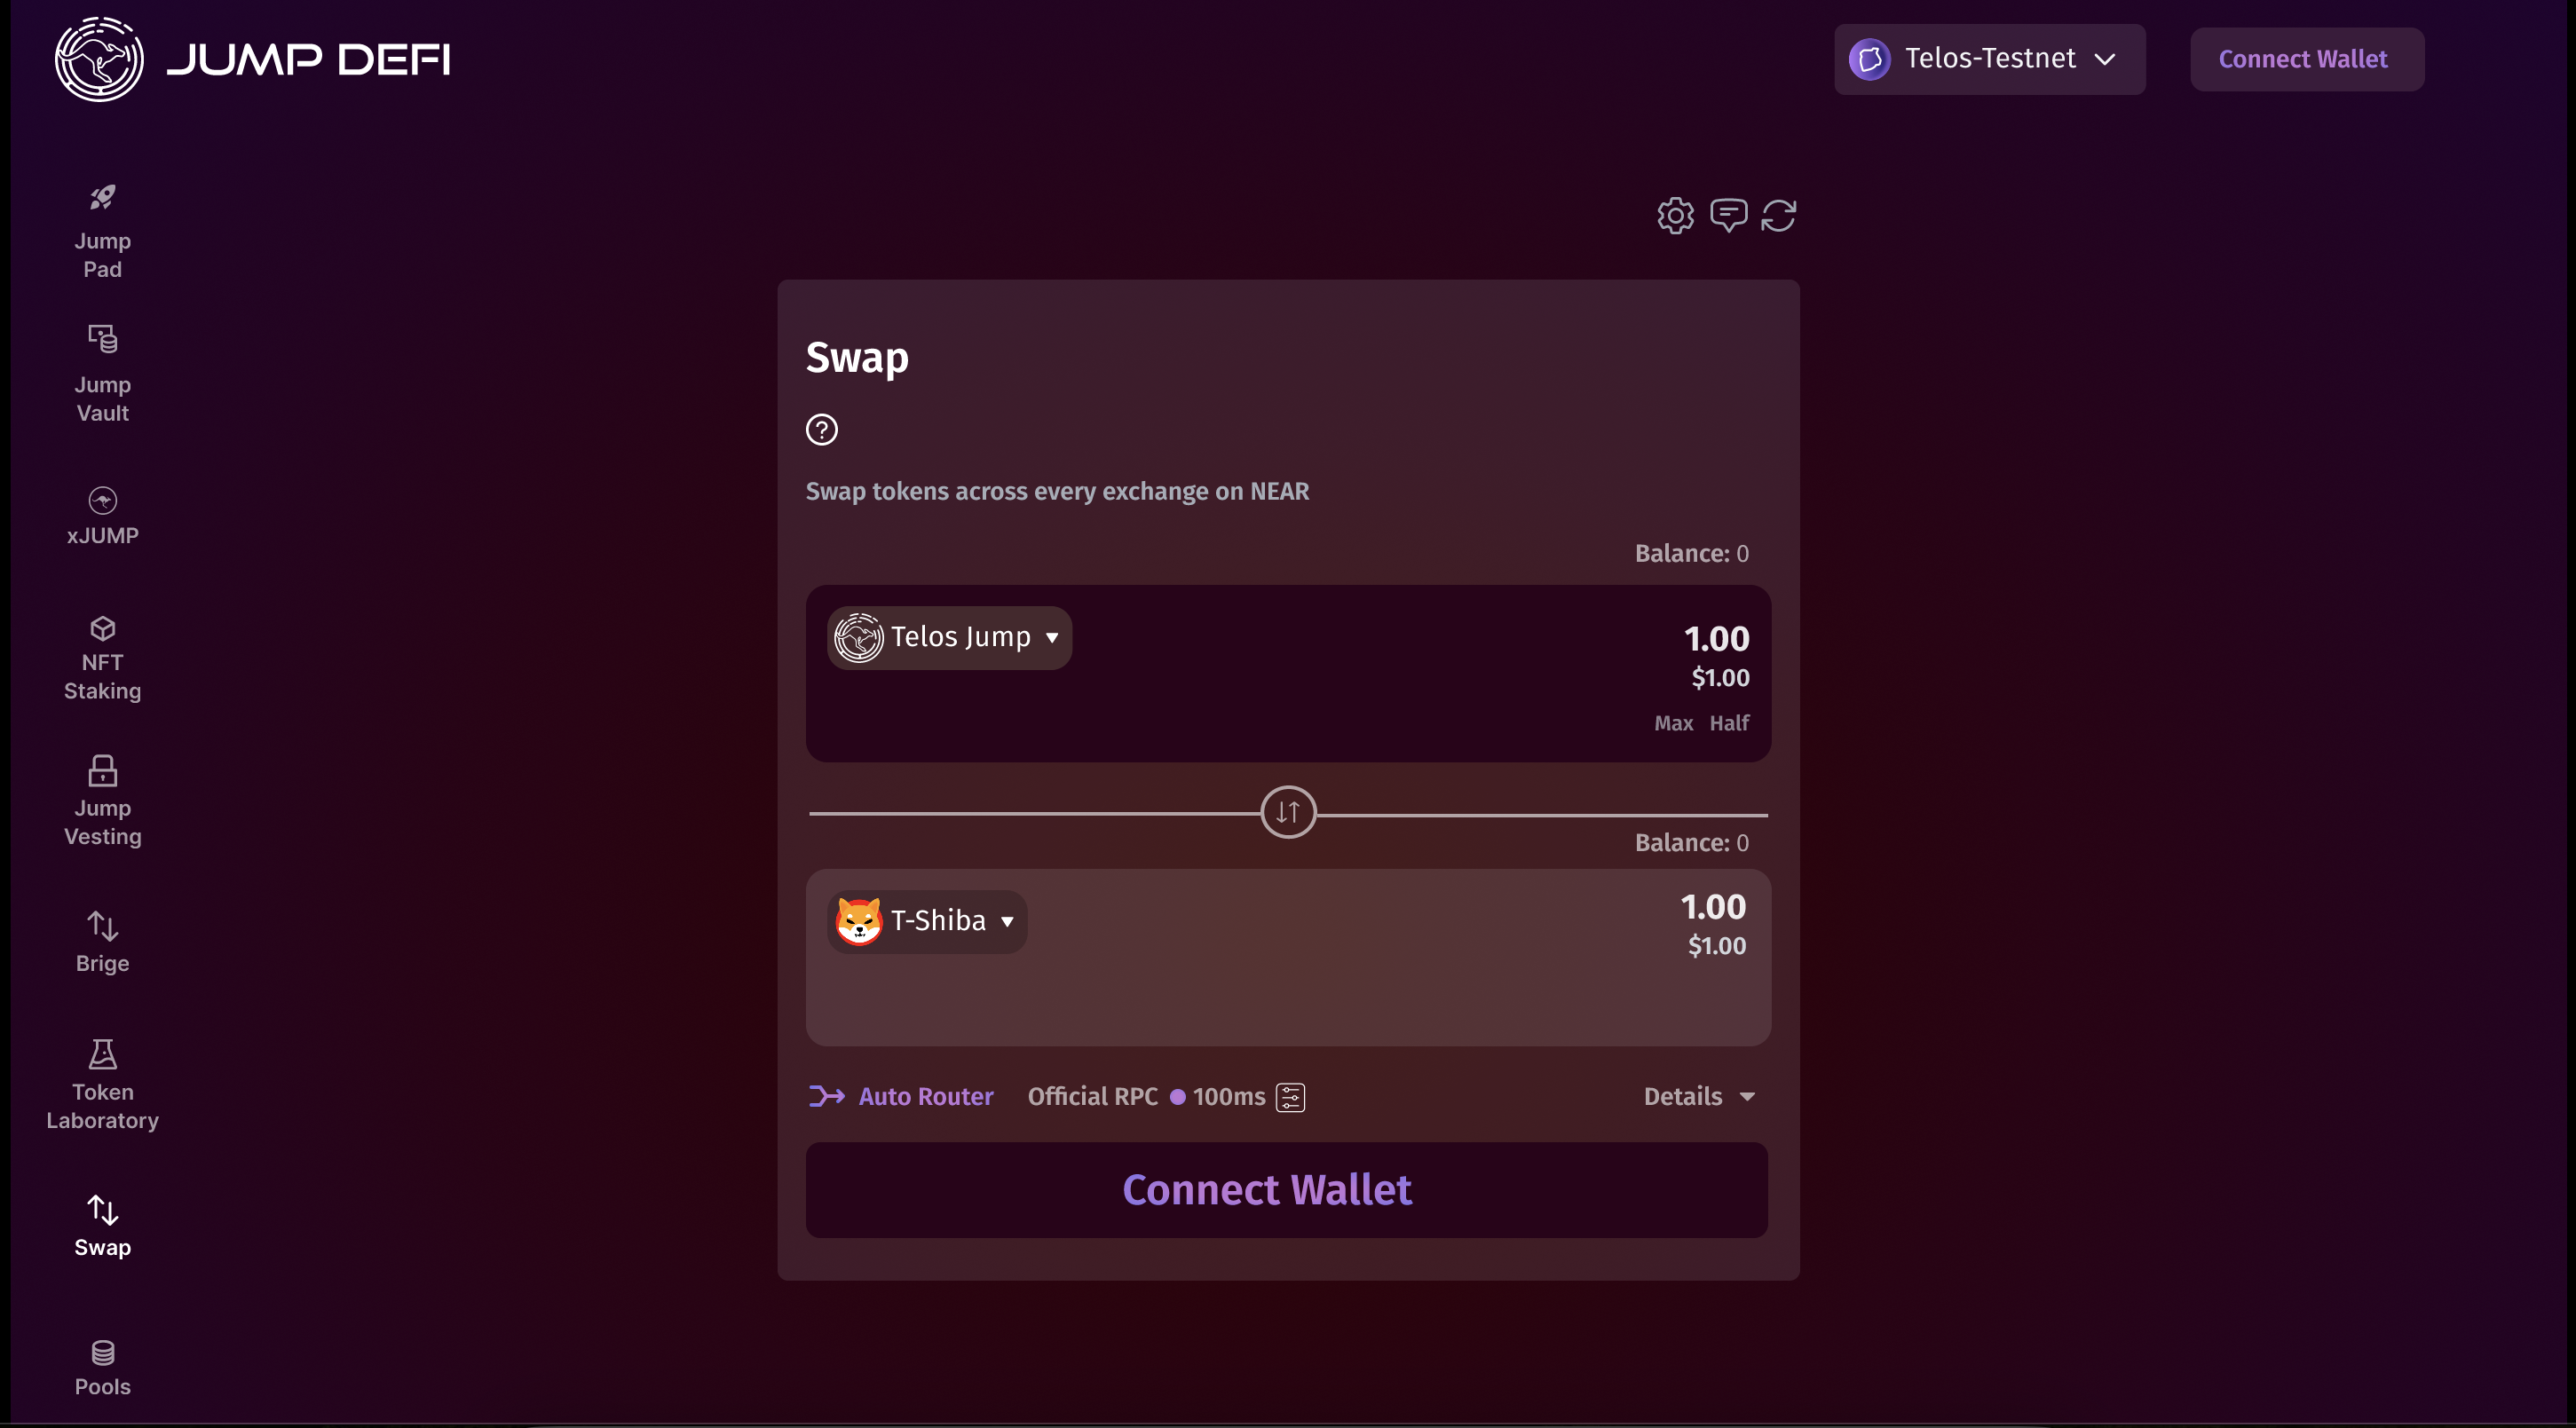Open the Telos-Testnet network menu
The image size is (2576, 1428).
1987,58
